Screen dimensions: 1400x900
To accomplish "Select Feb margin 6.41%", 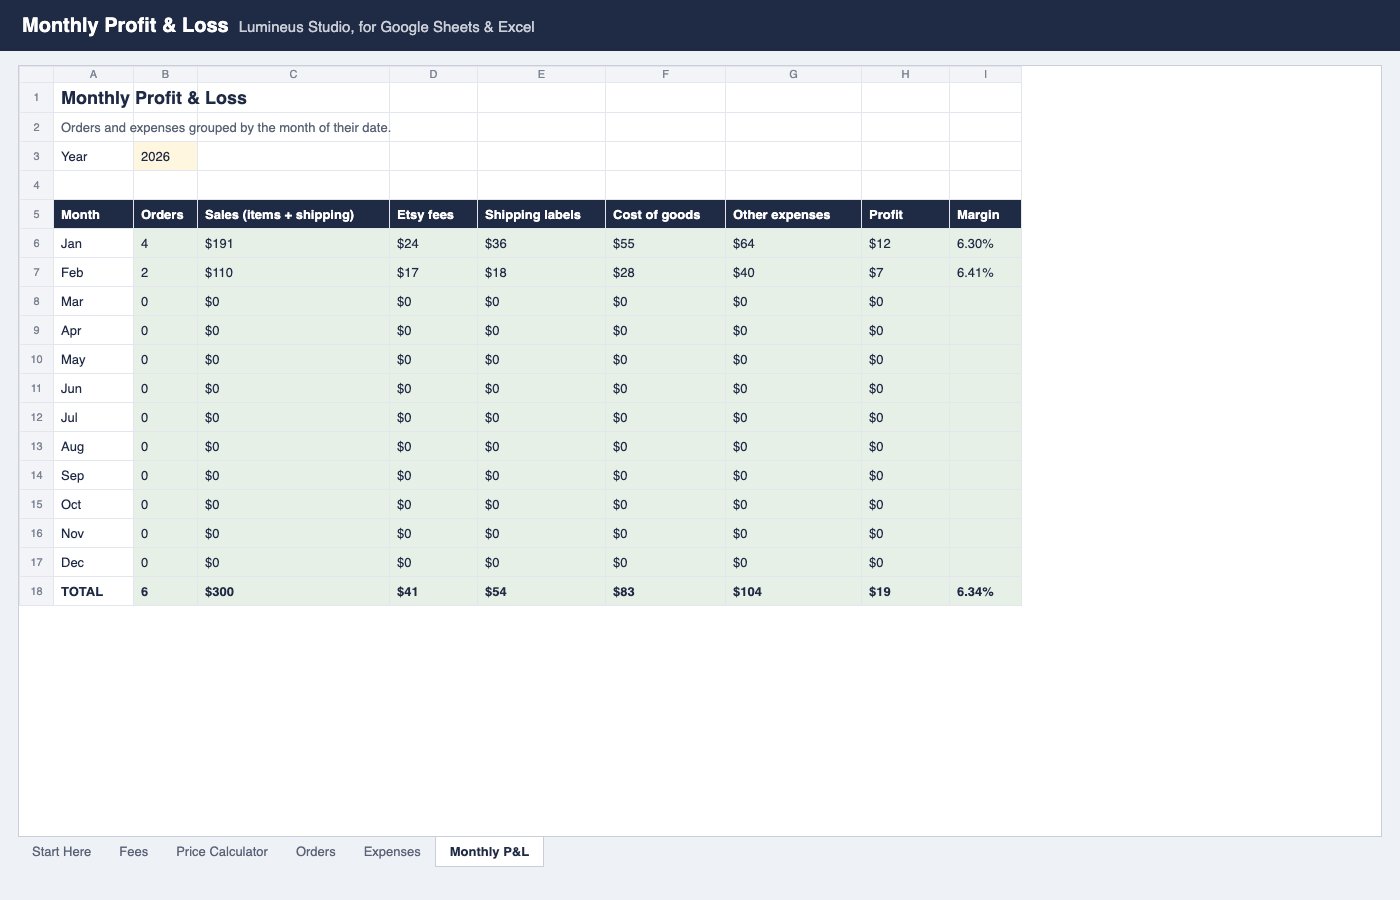I will coord(985,272).
